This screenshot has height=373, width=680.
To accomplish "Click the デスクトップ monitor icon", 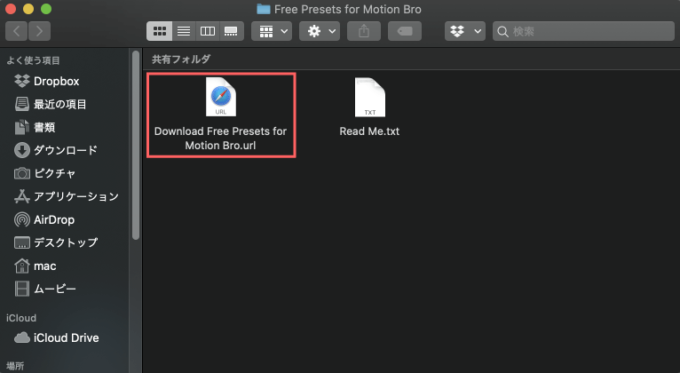I will (x=22, y=243).
